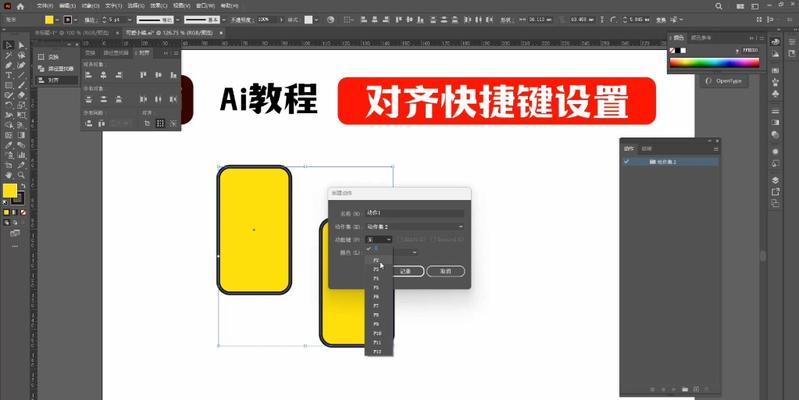The image size is (799, 400).
Task: Switch to the 对齐 Align tab
Action: pos(144,52)
